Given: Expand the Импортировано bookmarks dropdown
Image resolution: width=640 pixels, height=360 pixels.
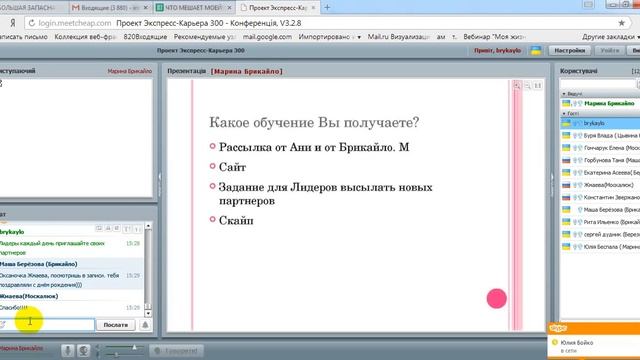Looking at the screenshot, I should tap(359, 37).
